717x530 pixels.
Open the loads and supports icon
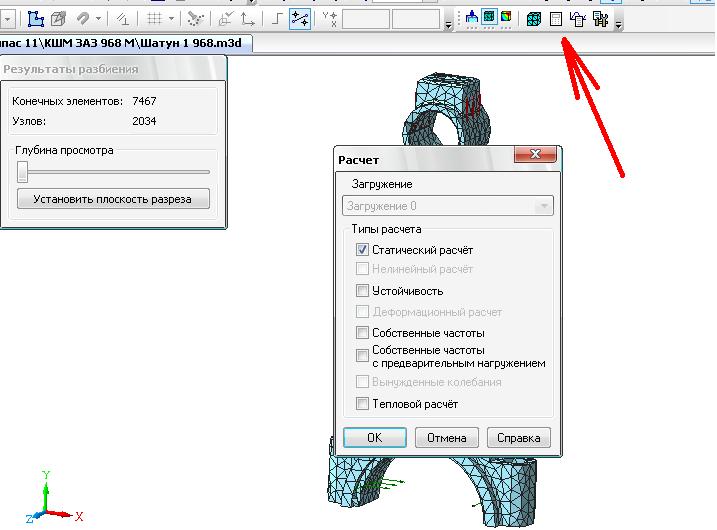point(472,18)
